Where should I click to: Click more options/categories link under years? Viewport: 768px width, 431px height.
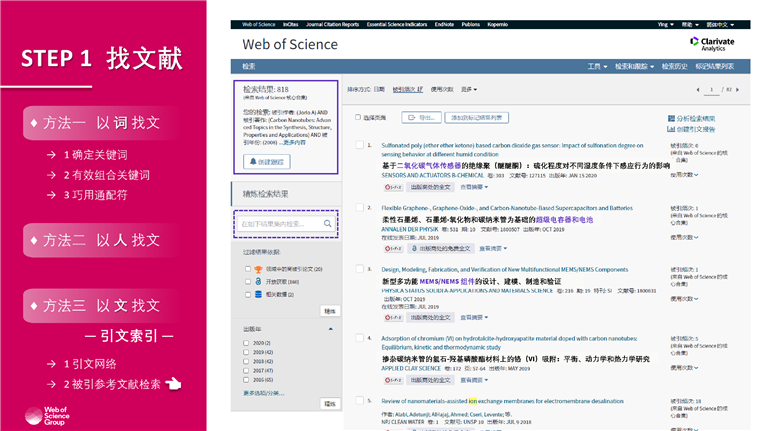[x=264, y=393]
